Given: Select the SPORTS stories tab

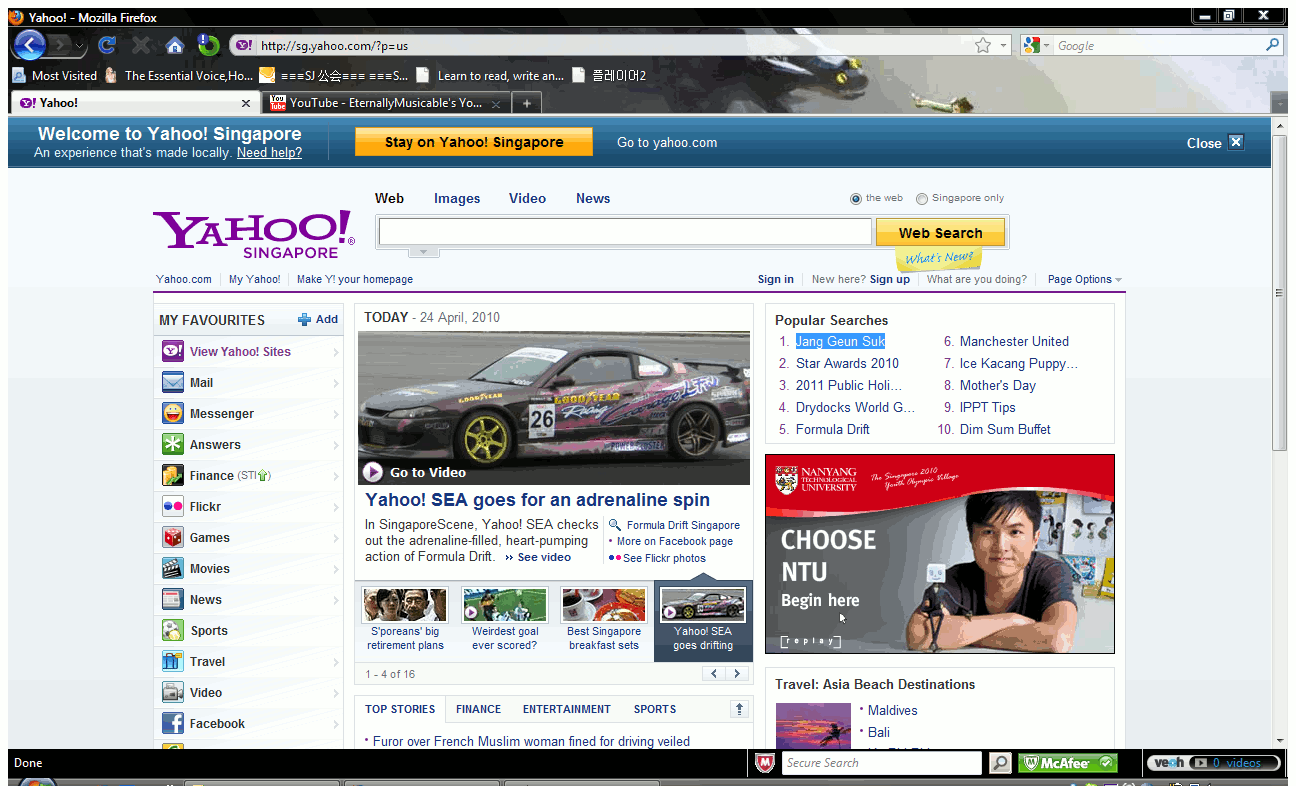Looking at the screenshot, I should pyautogui.click(x=655, y=709).
